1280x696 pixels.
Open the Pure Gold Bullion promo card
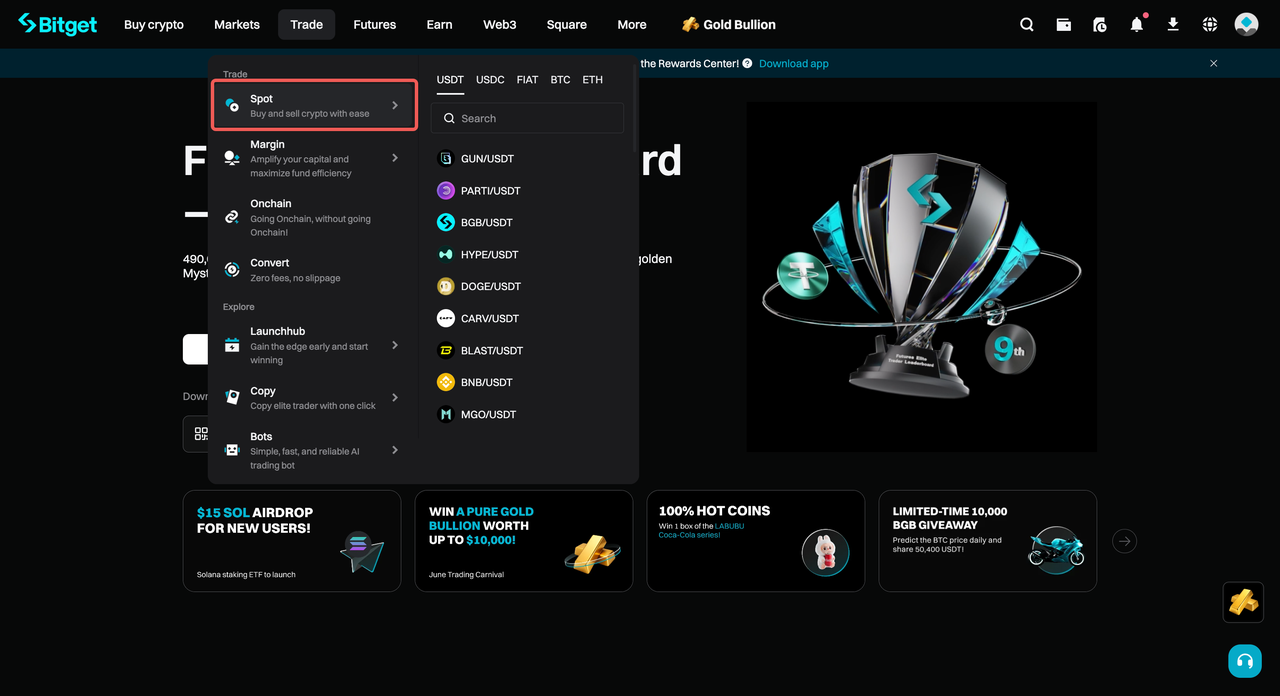524,541
